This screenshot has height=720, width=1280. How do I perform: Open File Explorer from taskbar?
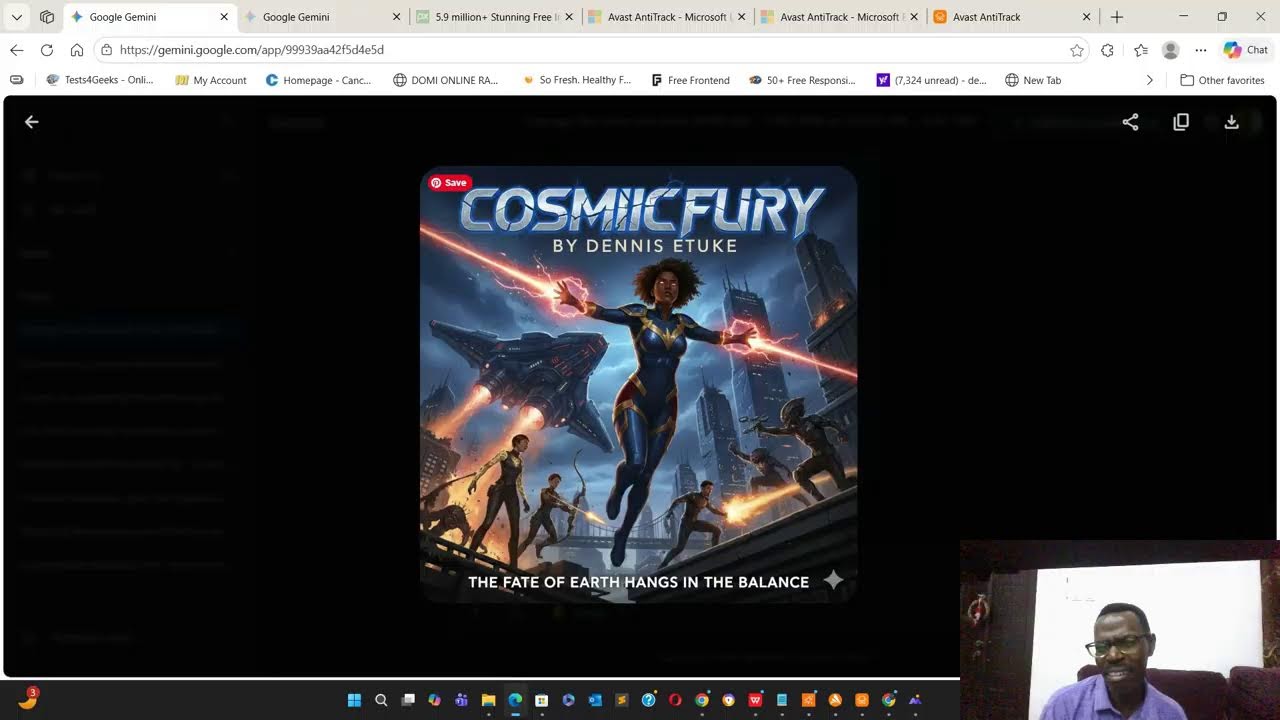tap(488, 700)
